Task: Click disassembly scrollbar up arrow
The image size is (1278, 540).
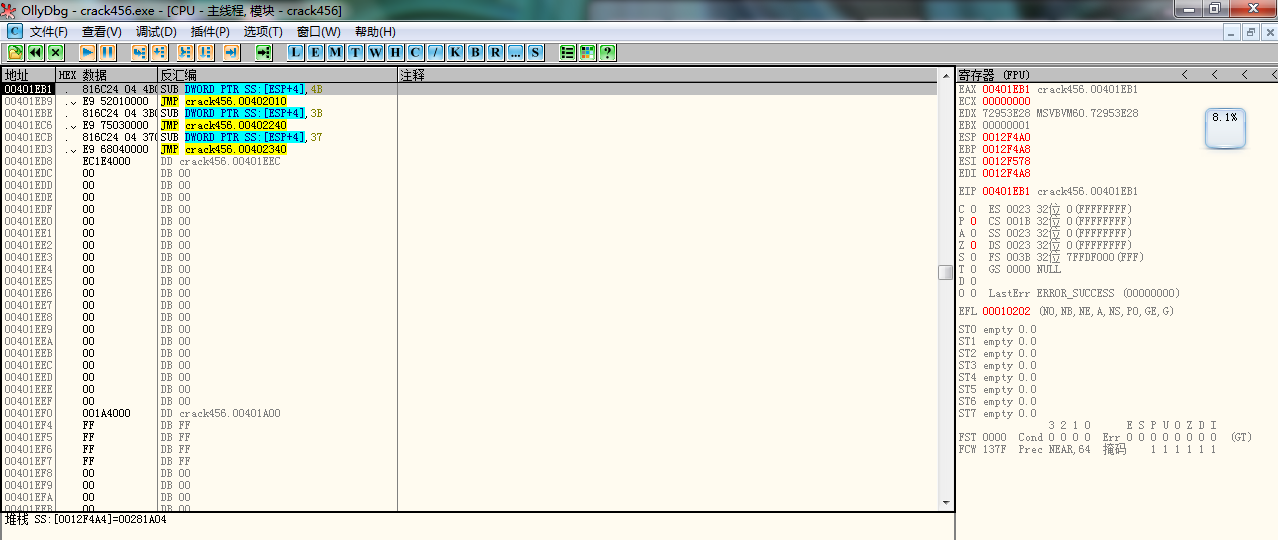Action: tap(946, 76)
